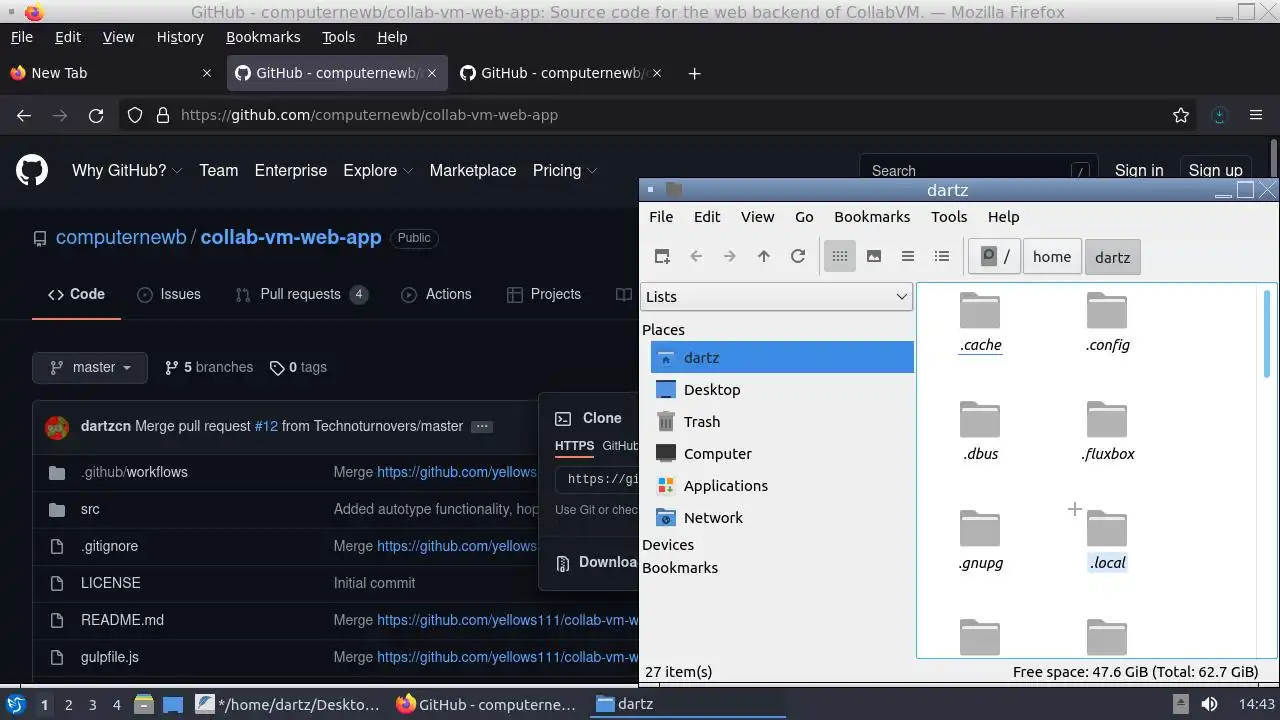
Task: Open the Firefox hamburger menu
Action: coord(1256,115)
